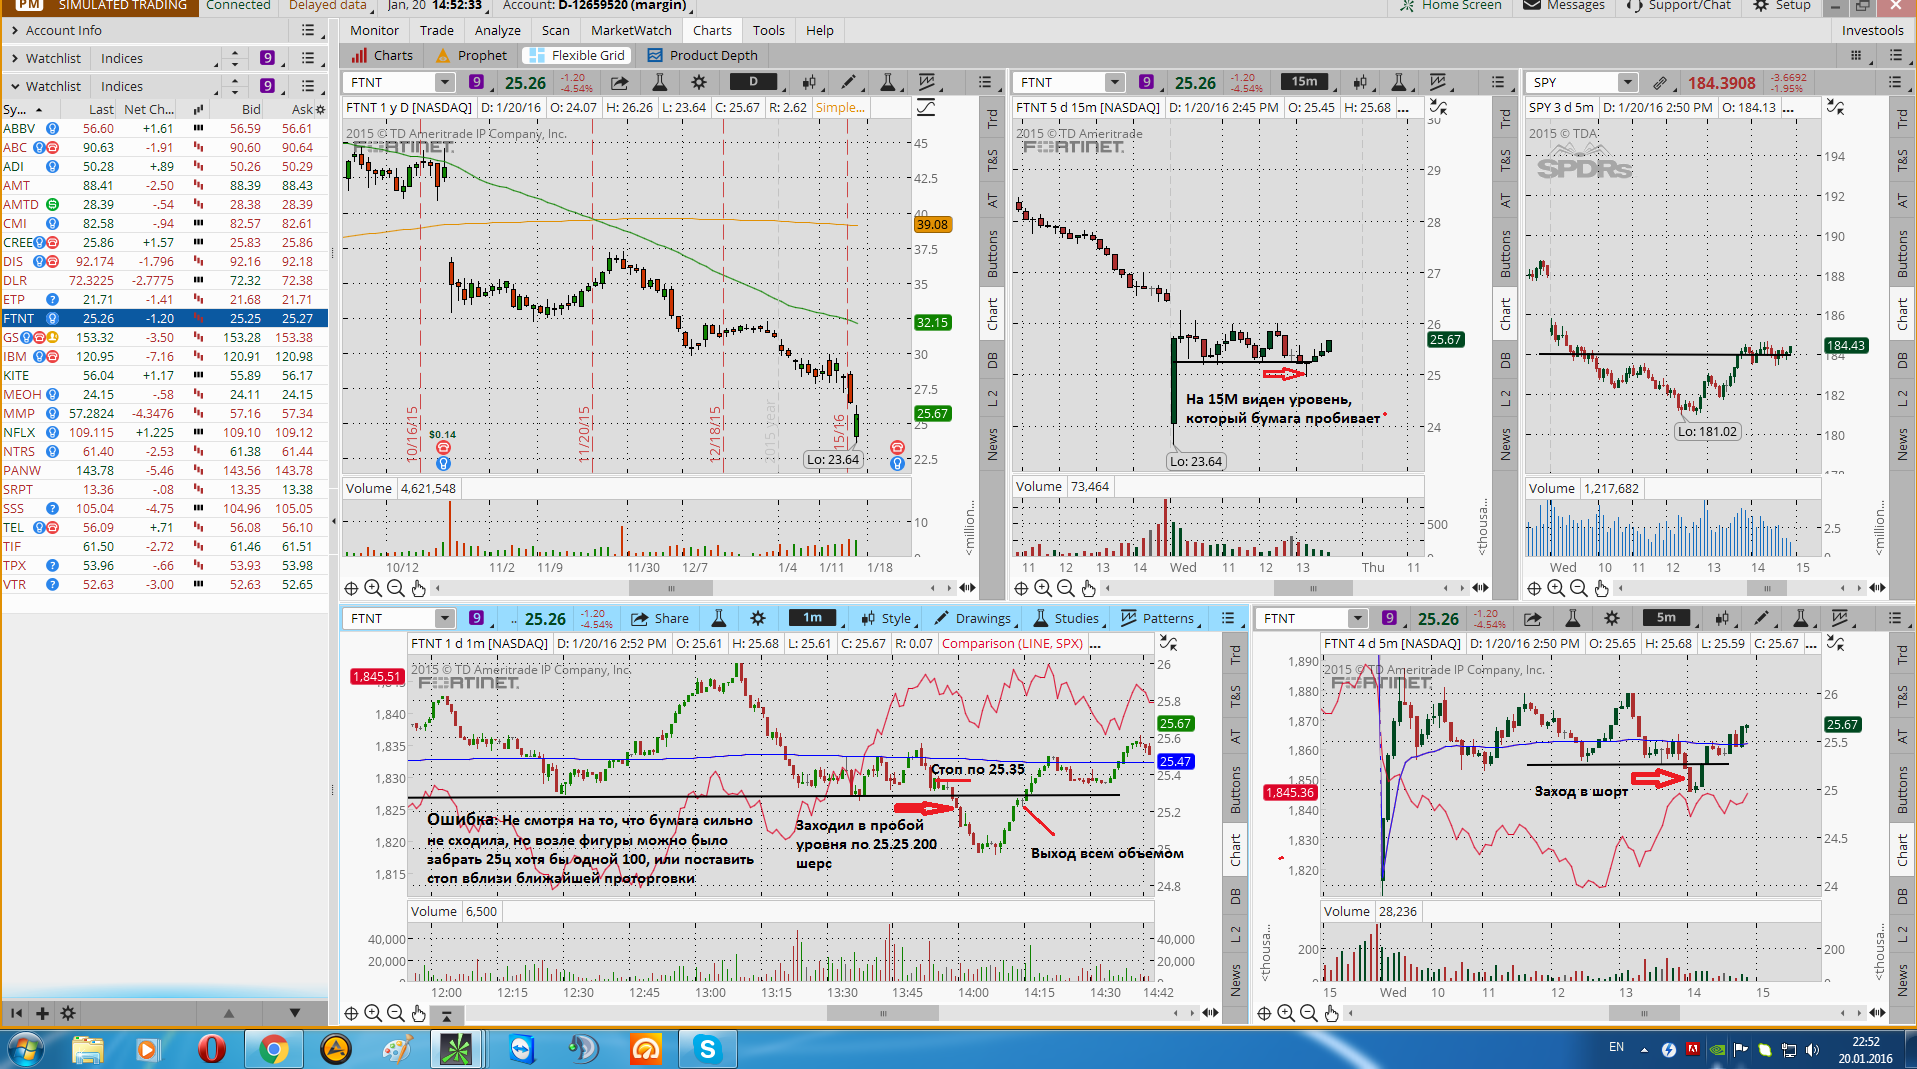Open symbol dropdown on the SPY chart
The height and width of the screenshot is (1069, 1917).
[x=1627, y=82]
